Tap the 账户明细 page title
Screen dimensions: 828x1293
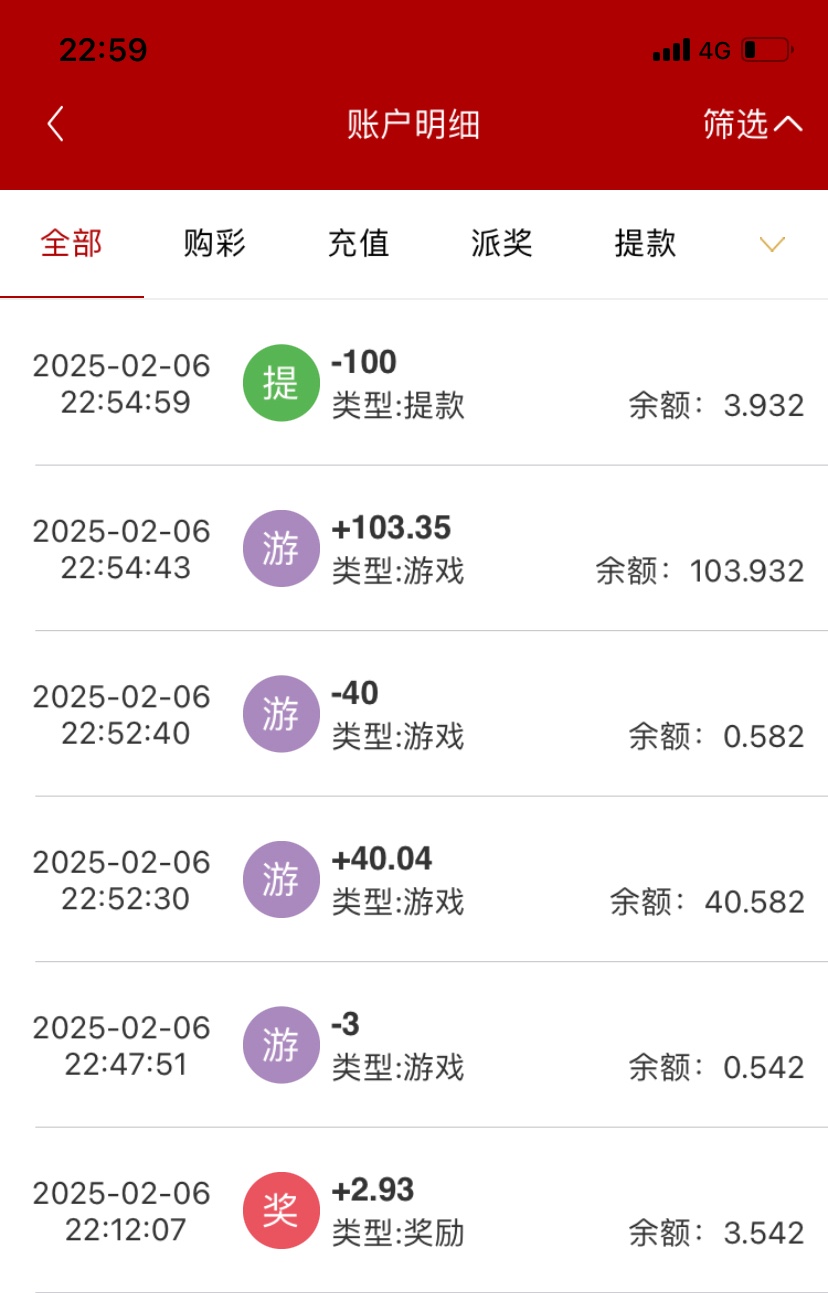click(x=413, y=124)
